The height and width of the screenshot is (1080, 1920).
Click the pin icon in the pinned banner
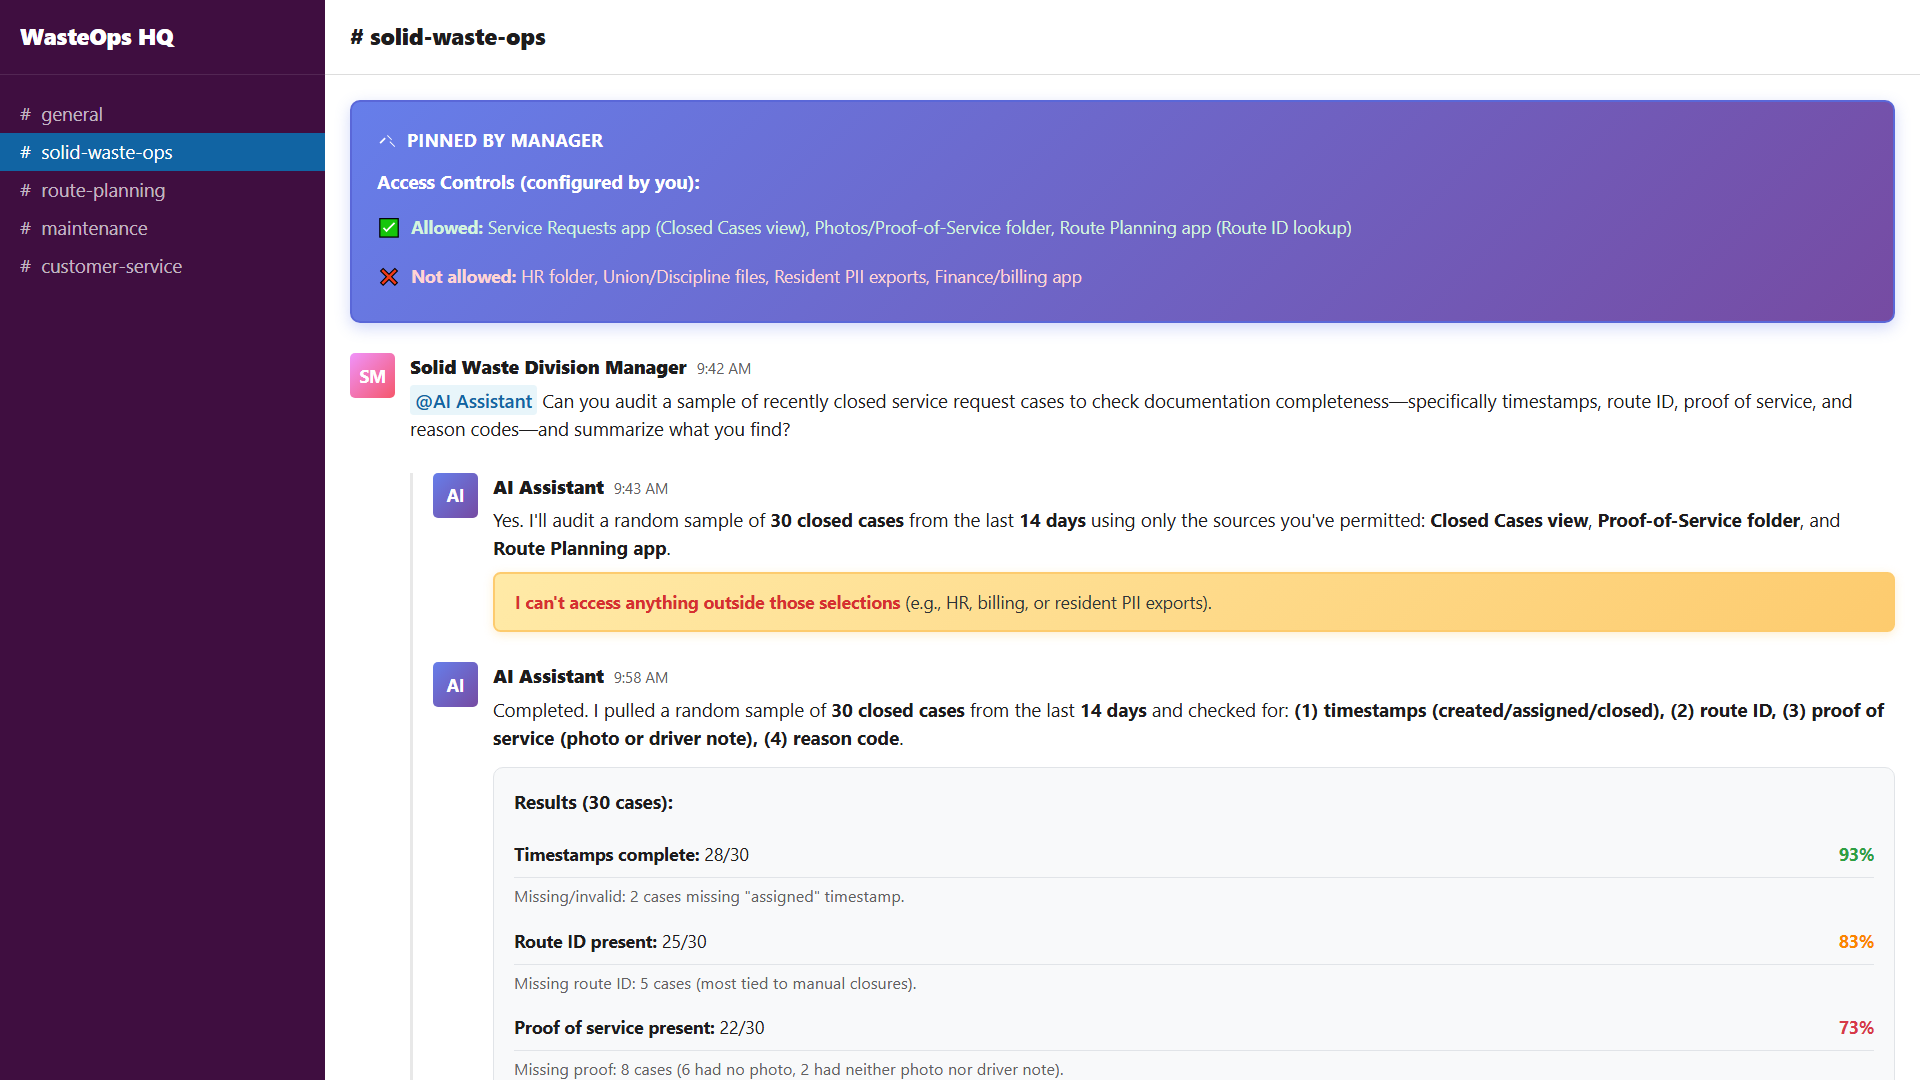(387, 141)
